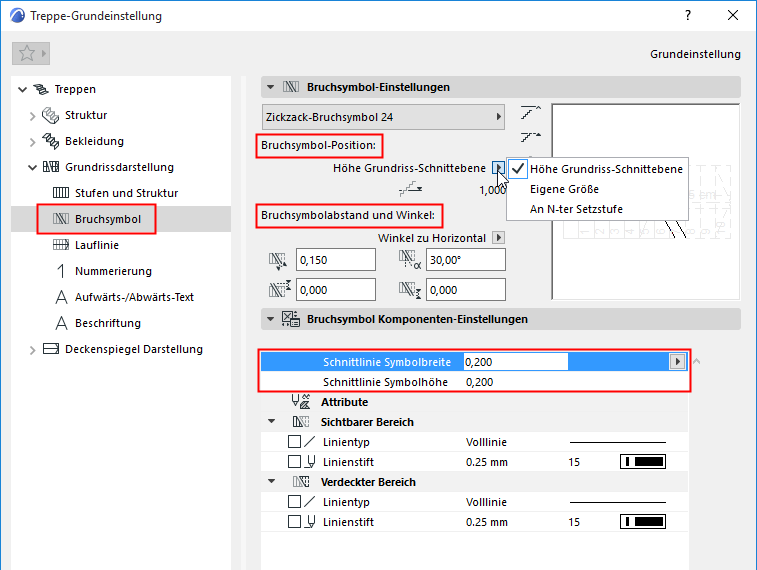Select Stufen und Struktur tree item

[x=126, y=193]
